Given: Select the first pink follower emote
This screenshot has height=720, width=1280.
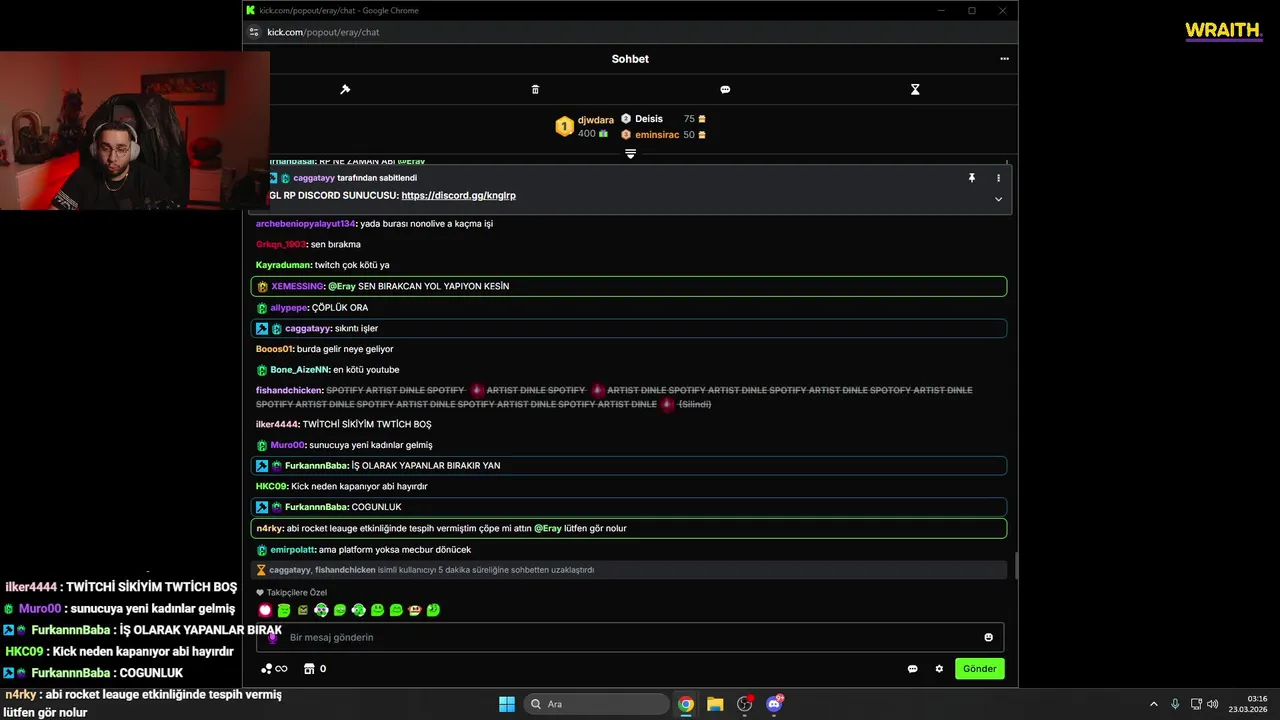Looking at the screenshot, I should [x=265, y=610].
